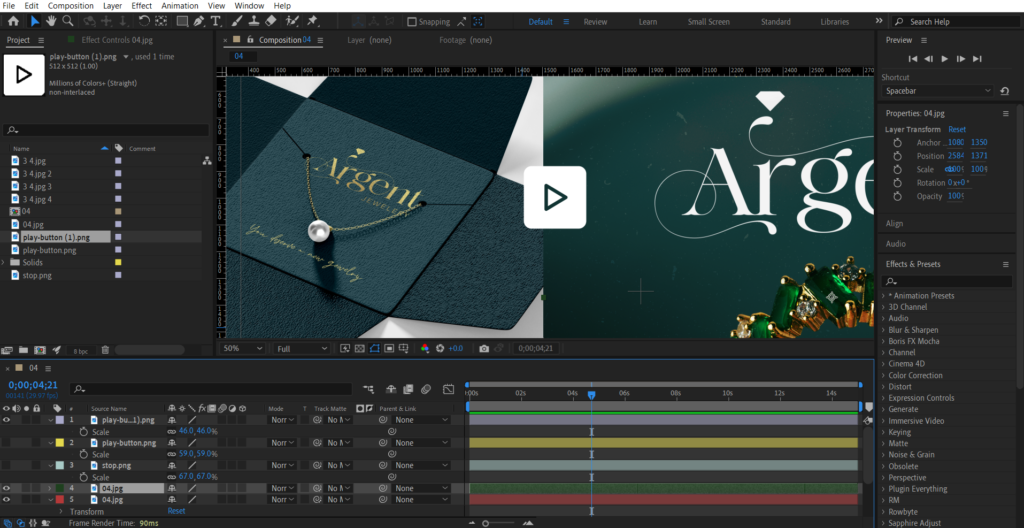Enable Motion Blur switch for the timeline

pos(426,389)
